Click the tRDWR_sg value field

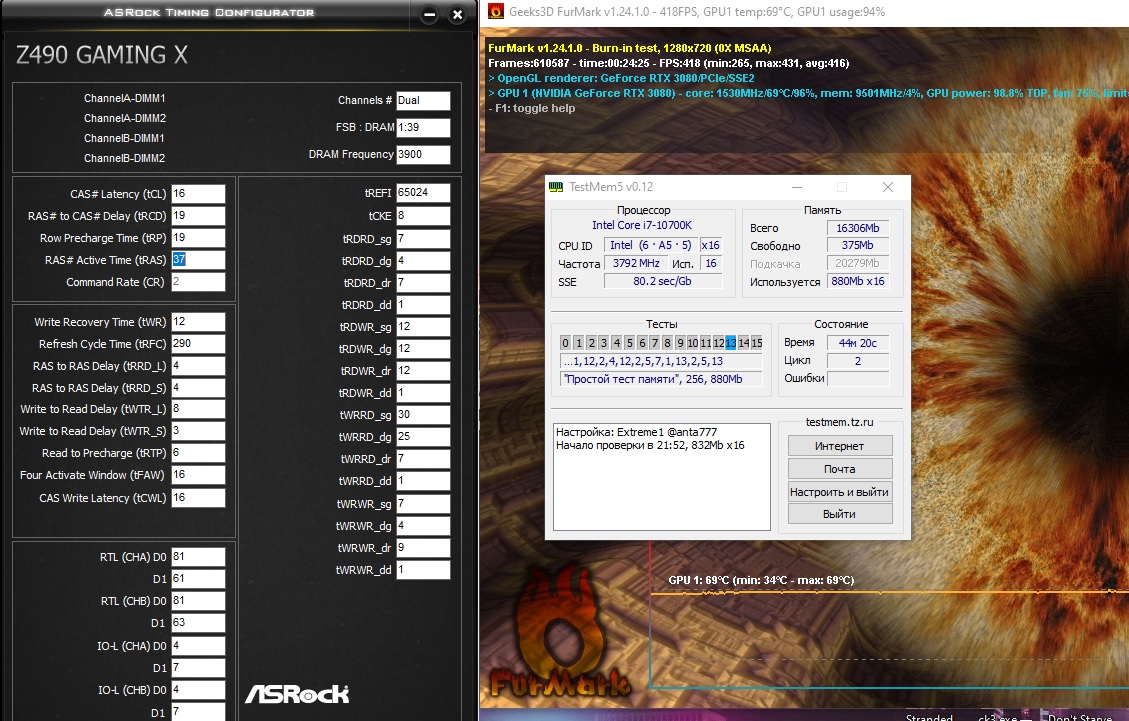click(x=423, y=327)
